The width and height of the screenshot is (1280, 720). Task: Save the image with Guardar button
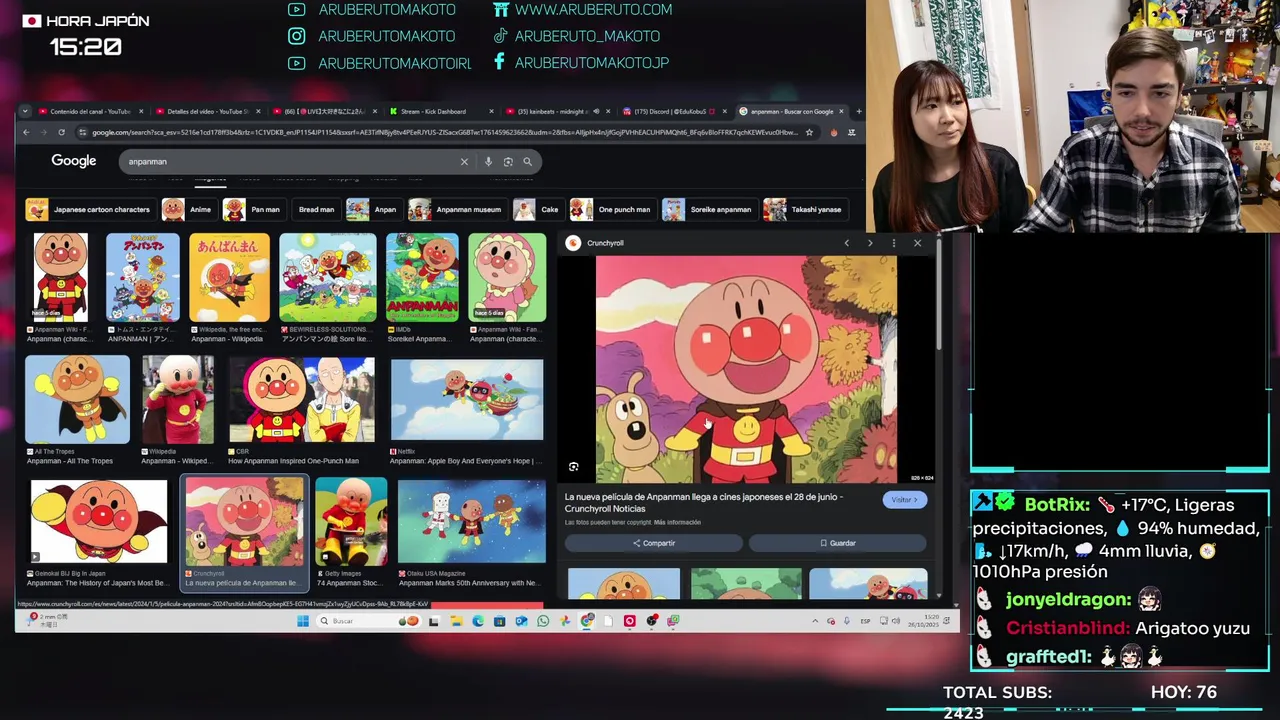coord(838,543)
